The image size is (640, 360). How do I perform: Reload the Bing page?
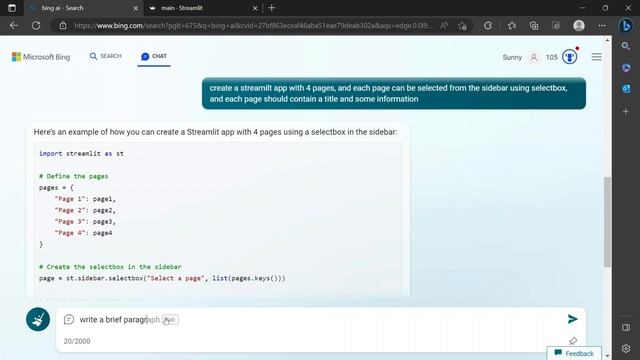click(36, 25)
